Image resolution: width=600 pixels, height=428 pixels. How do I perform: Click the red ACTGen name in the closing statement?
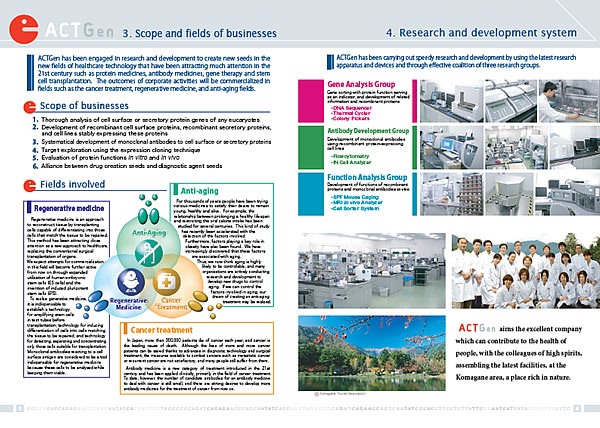[x=477, y=328]
